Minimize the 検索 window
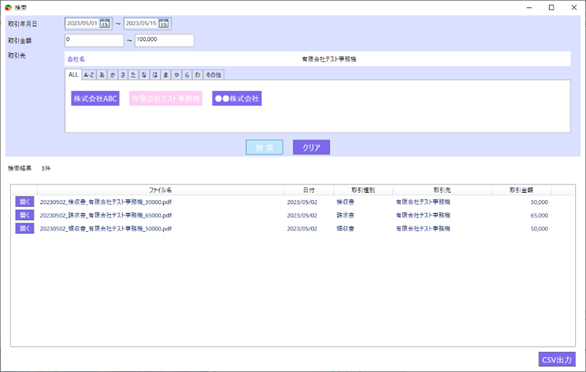Image resolution: width=586 pixels, height=372 pixels. (x=529, y=7)
